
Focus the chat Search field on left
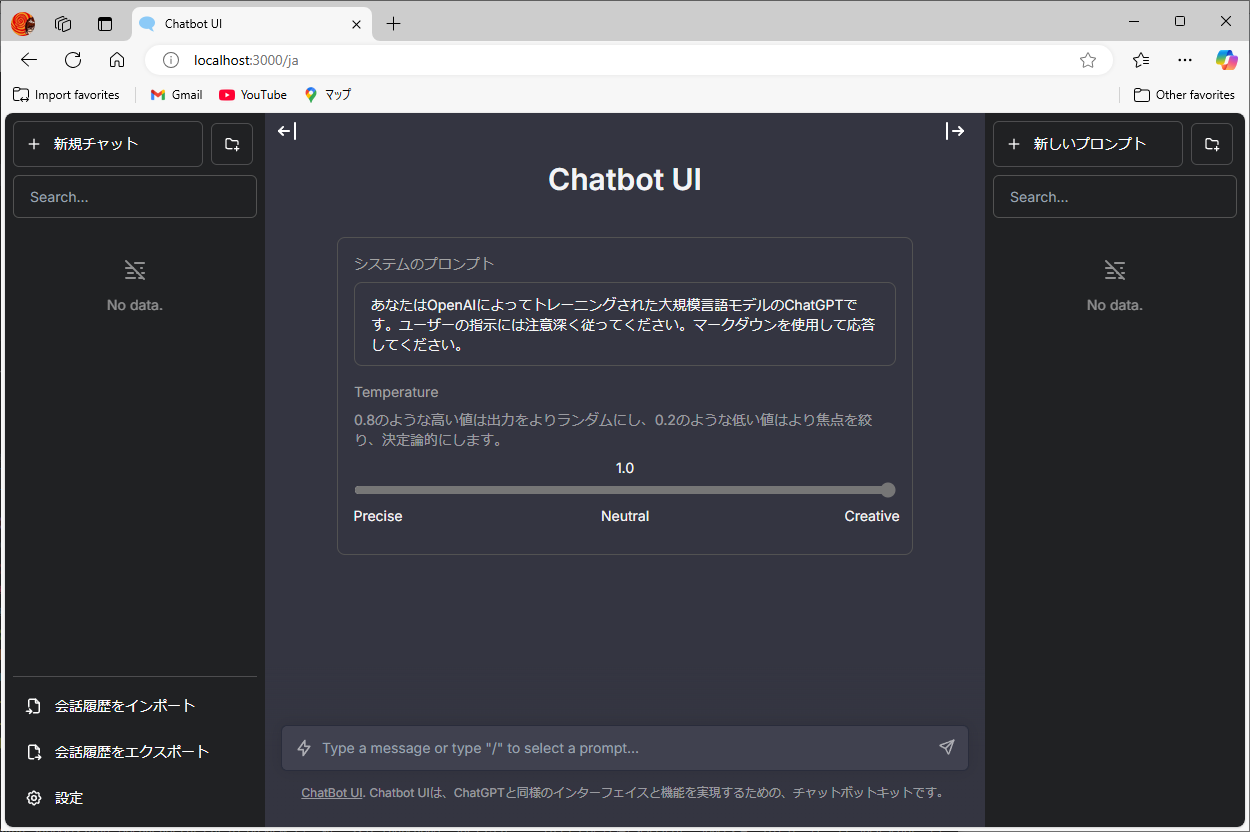[135, 197]
